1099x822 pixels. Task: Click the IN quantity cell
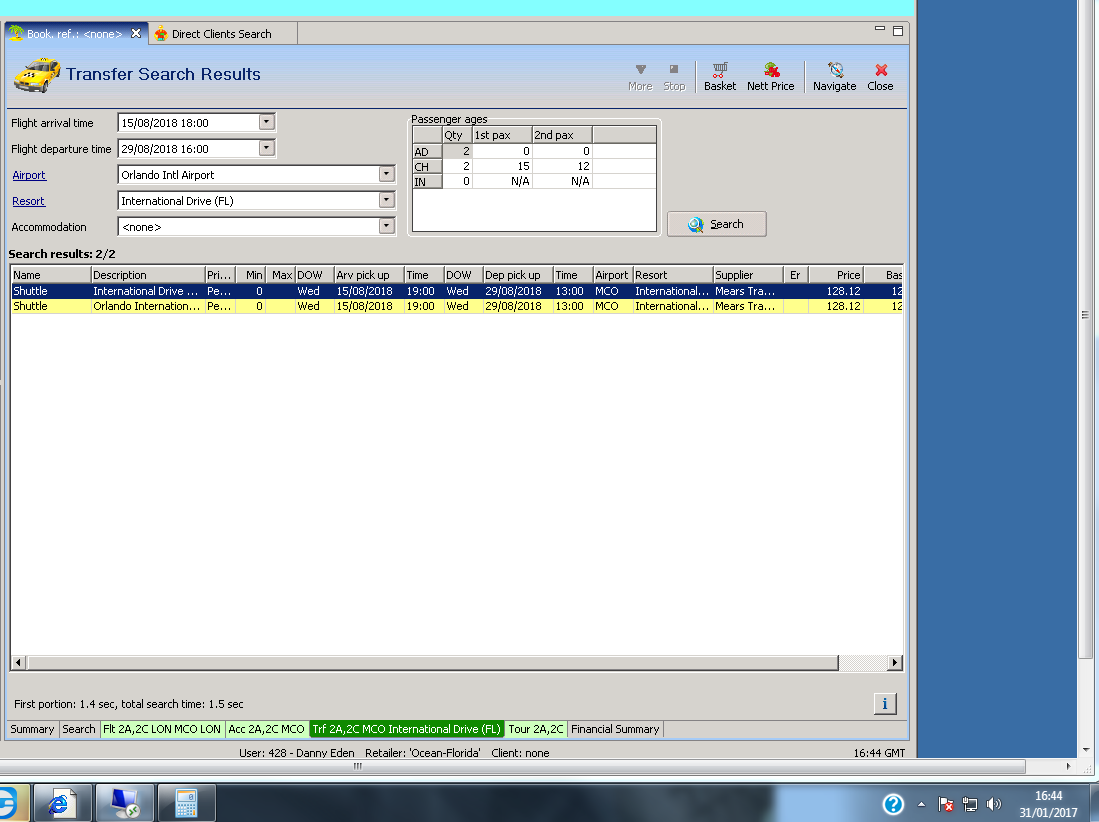pyautogui.click(x=457, y=181)
